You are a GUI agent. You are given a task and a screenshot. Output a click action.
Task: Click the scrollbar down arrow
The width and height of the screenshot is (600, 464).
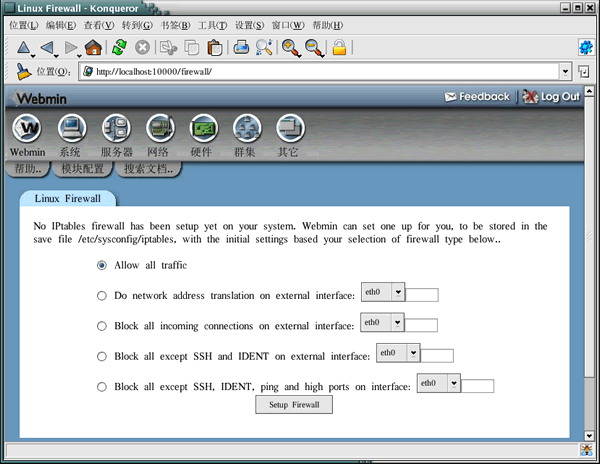[x=589, y=435]
